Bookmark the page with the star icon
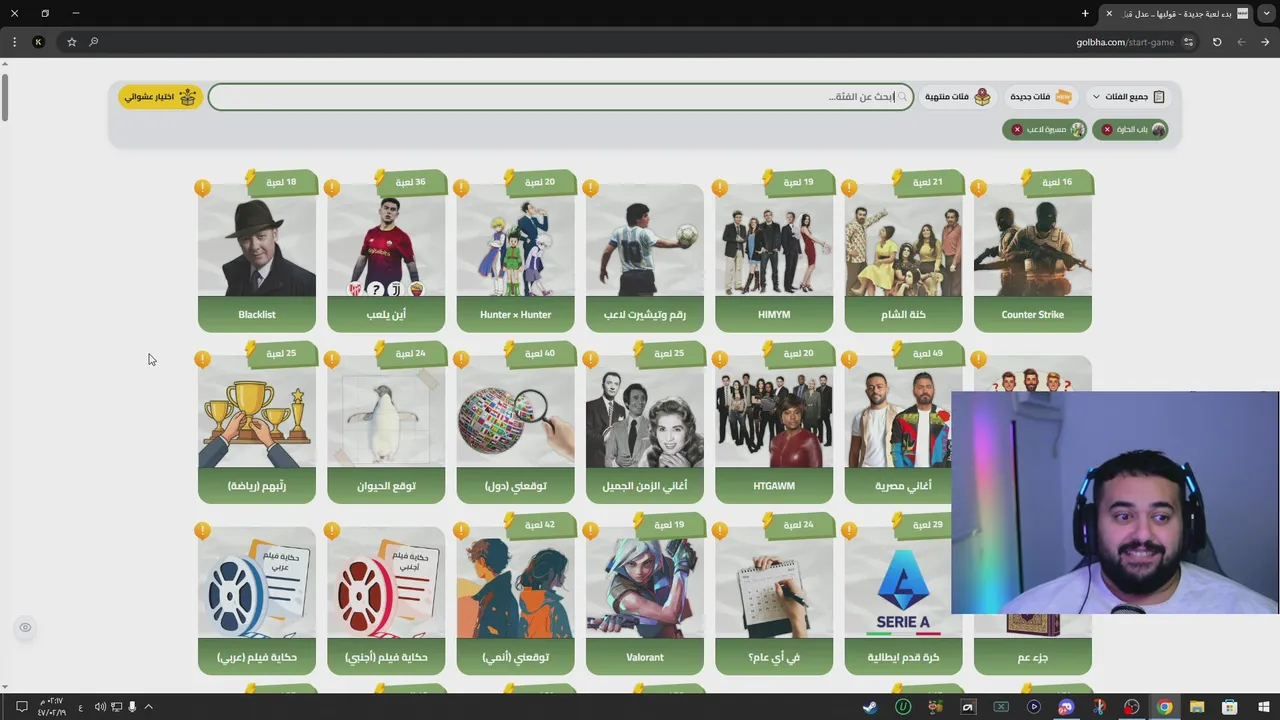 [71, 42]
